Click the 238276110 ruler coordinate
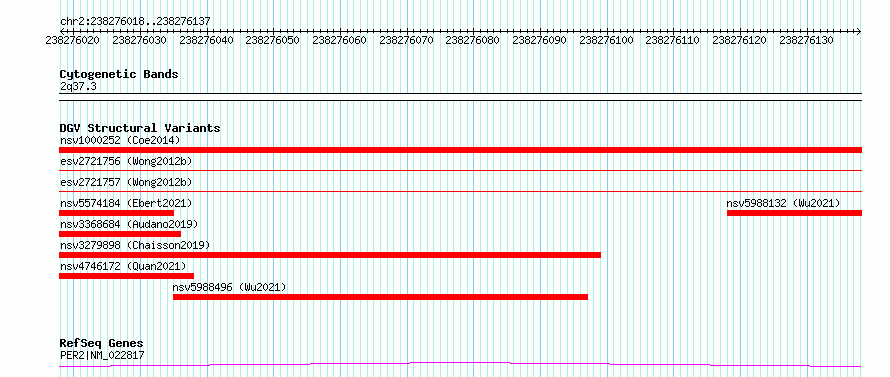This screenshot has width=890, height=377. coord(673,41)
